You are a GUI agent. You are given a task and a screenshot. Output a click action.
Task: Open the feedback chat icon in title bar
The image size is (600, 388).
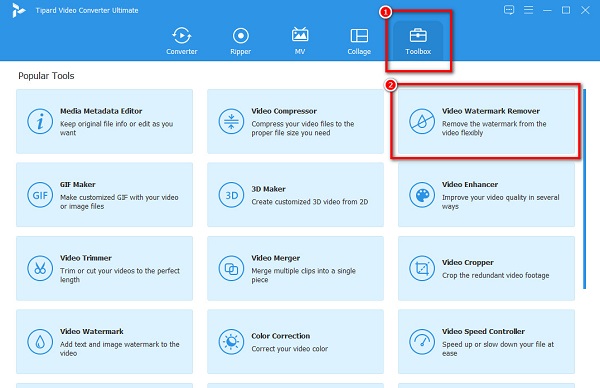509,10
